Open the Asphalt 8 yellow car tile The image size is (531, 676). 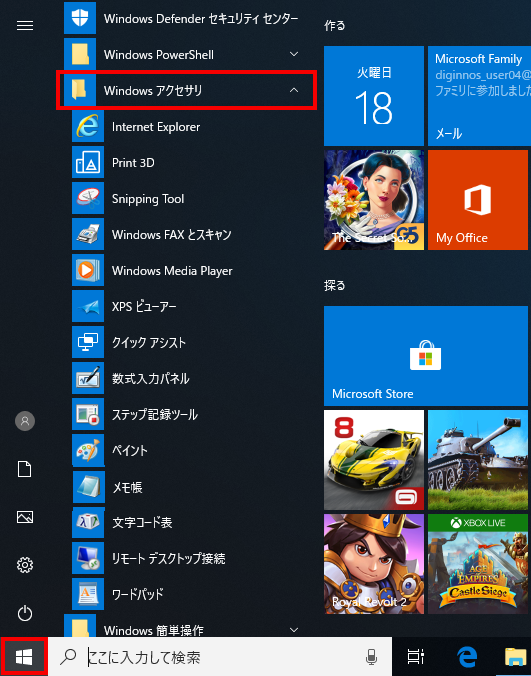374,460
